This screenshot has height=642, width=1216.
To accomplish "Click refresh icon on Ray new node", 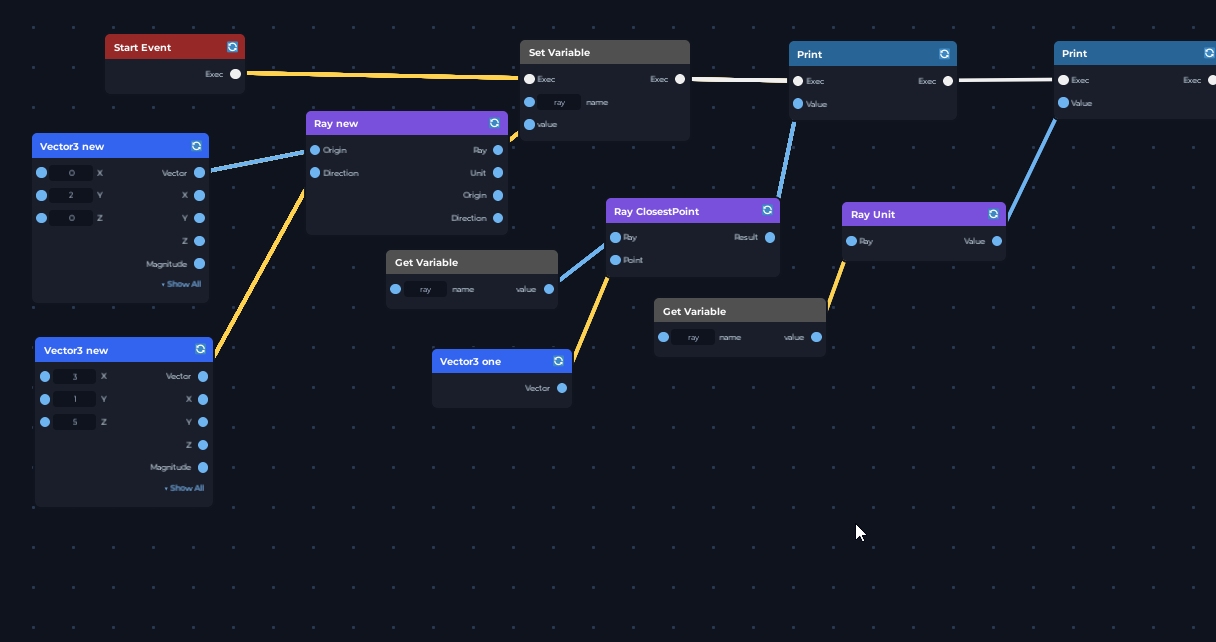I will coord(495,123).
